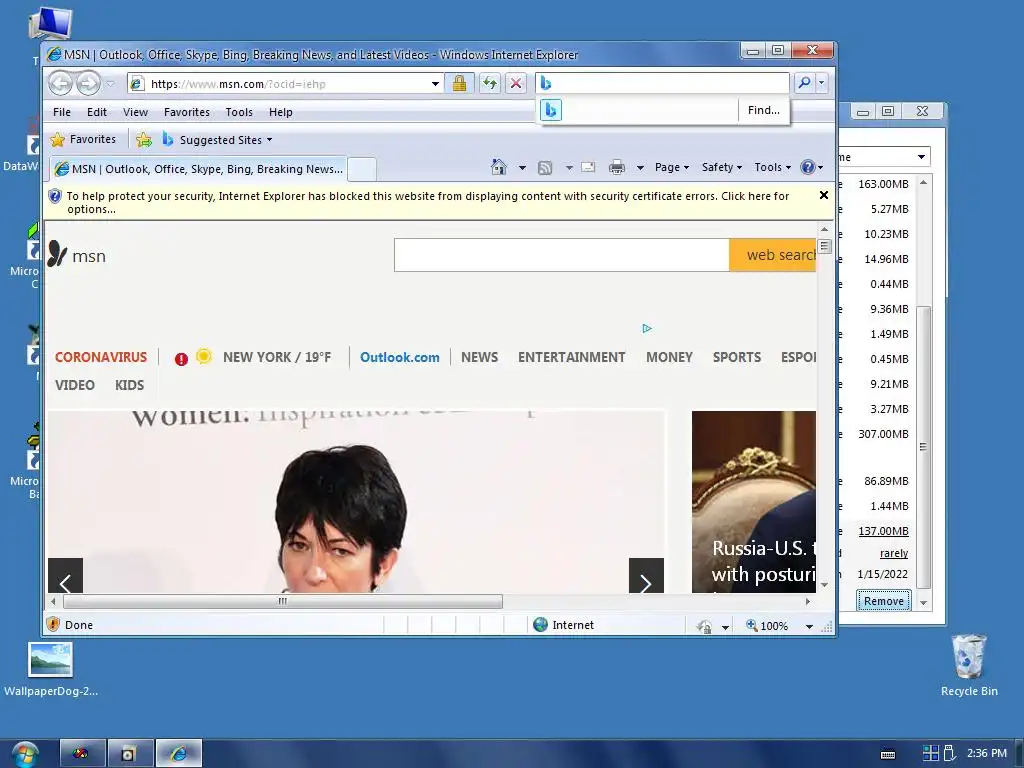This screenshot has width=1024, height=768.
Task: Open the File menu
Action: point(62,112)
